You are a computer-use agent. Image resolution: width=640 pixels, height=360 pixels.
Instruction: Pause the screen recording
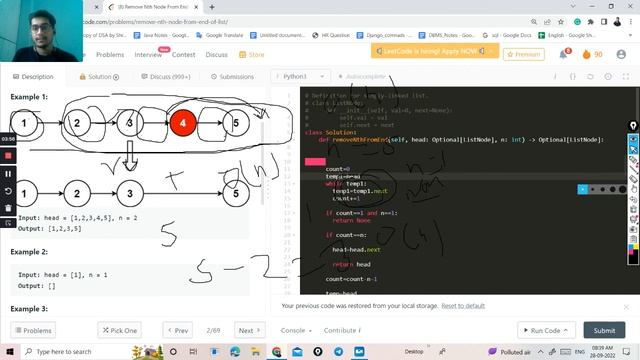pyautogui.click(x=8, y=174)
